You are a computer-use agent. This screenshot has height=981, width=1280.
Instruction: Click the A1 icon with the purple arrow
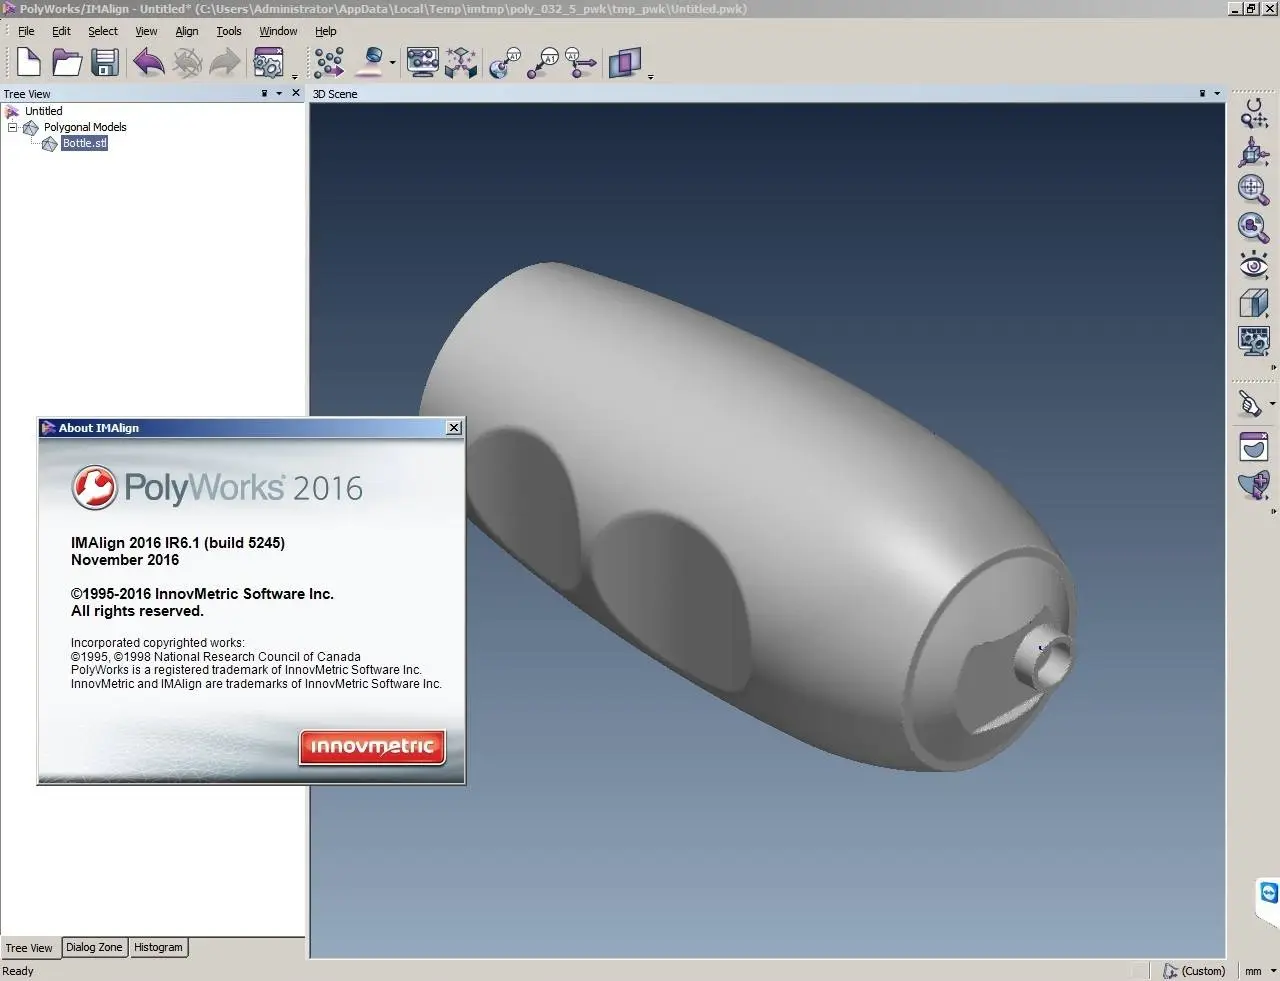pyautogui.click(x=581, y=63)
